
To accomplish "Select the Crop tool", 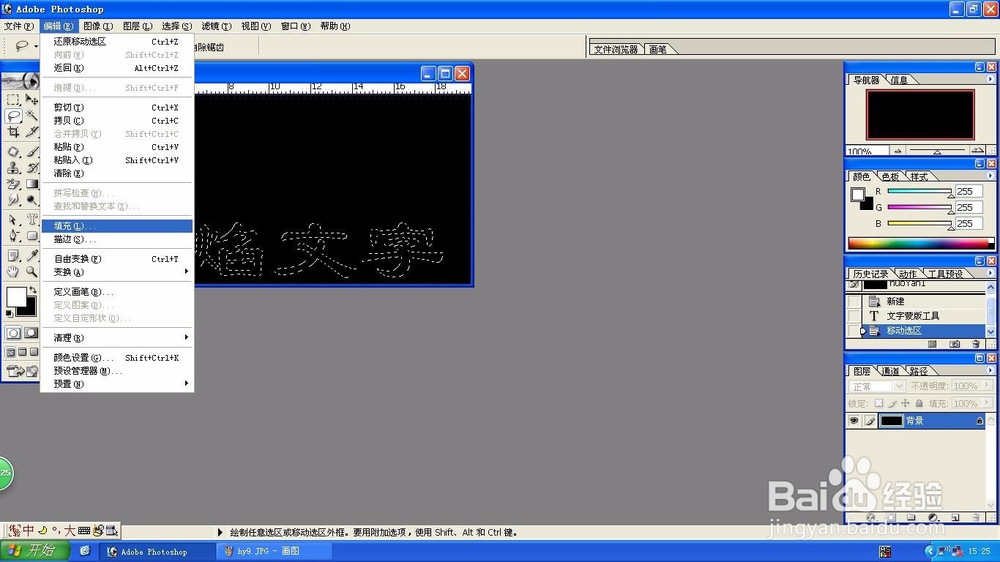I will (x=13, y=132).
